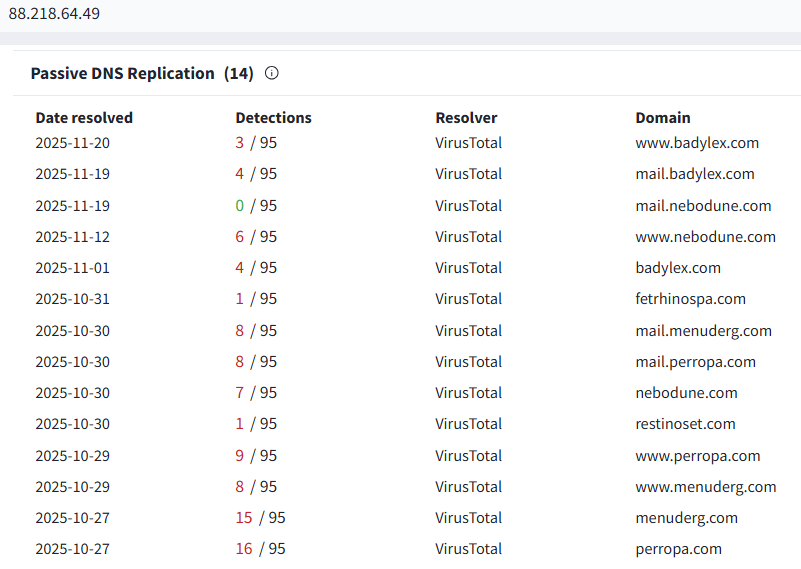Click the 7 / 95 detections value
The height and width of the screenshot is (569, 801).
coord(256,393)
